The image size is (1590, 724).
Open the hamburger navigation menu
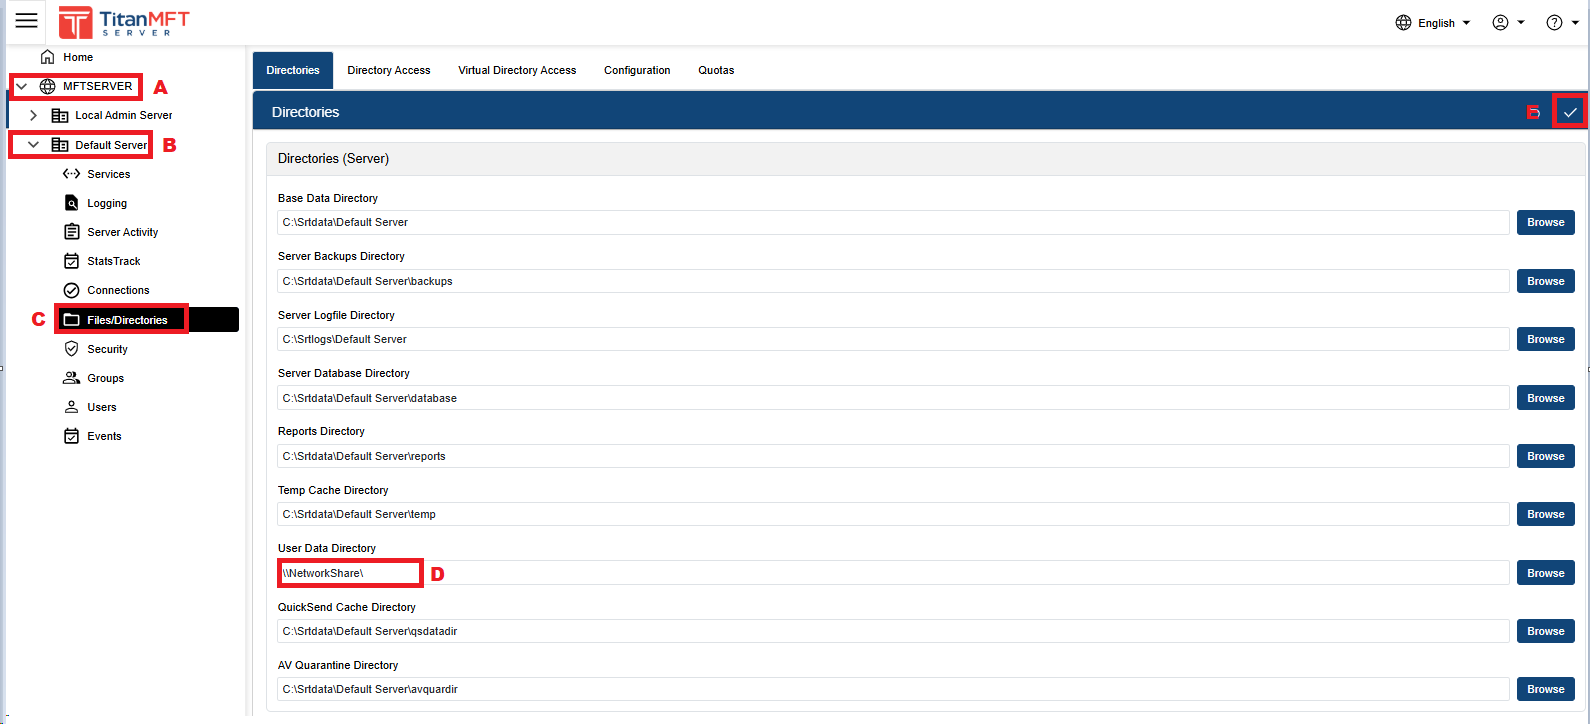(27, 21)
